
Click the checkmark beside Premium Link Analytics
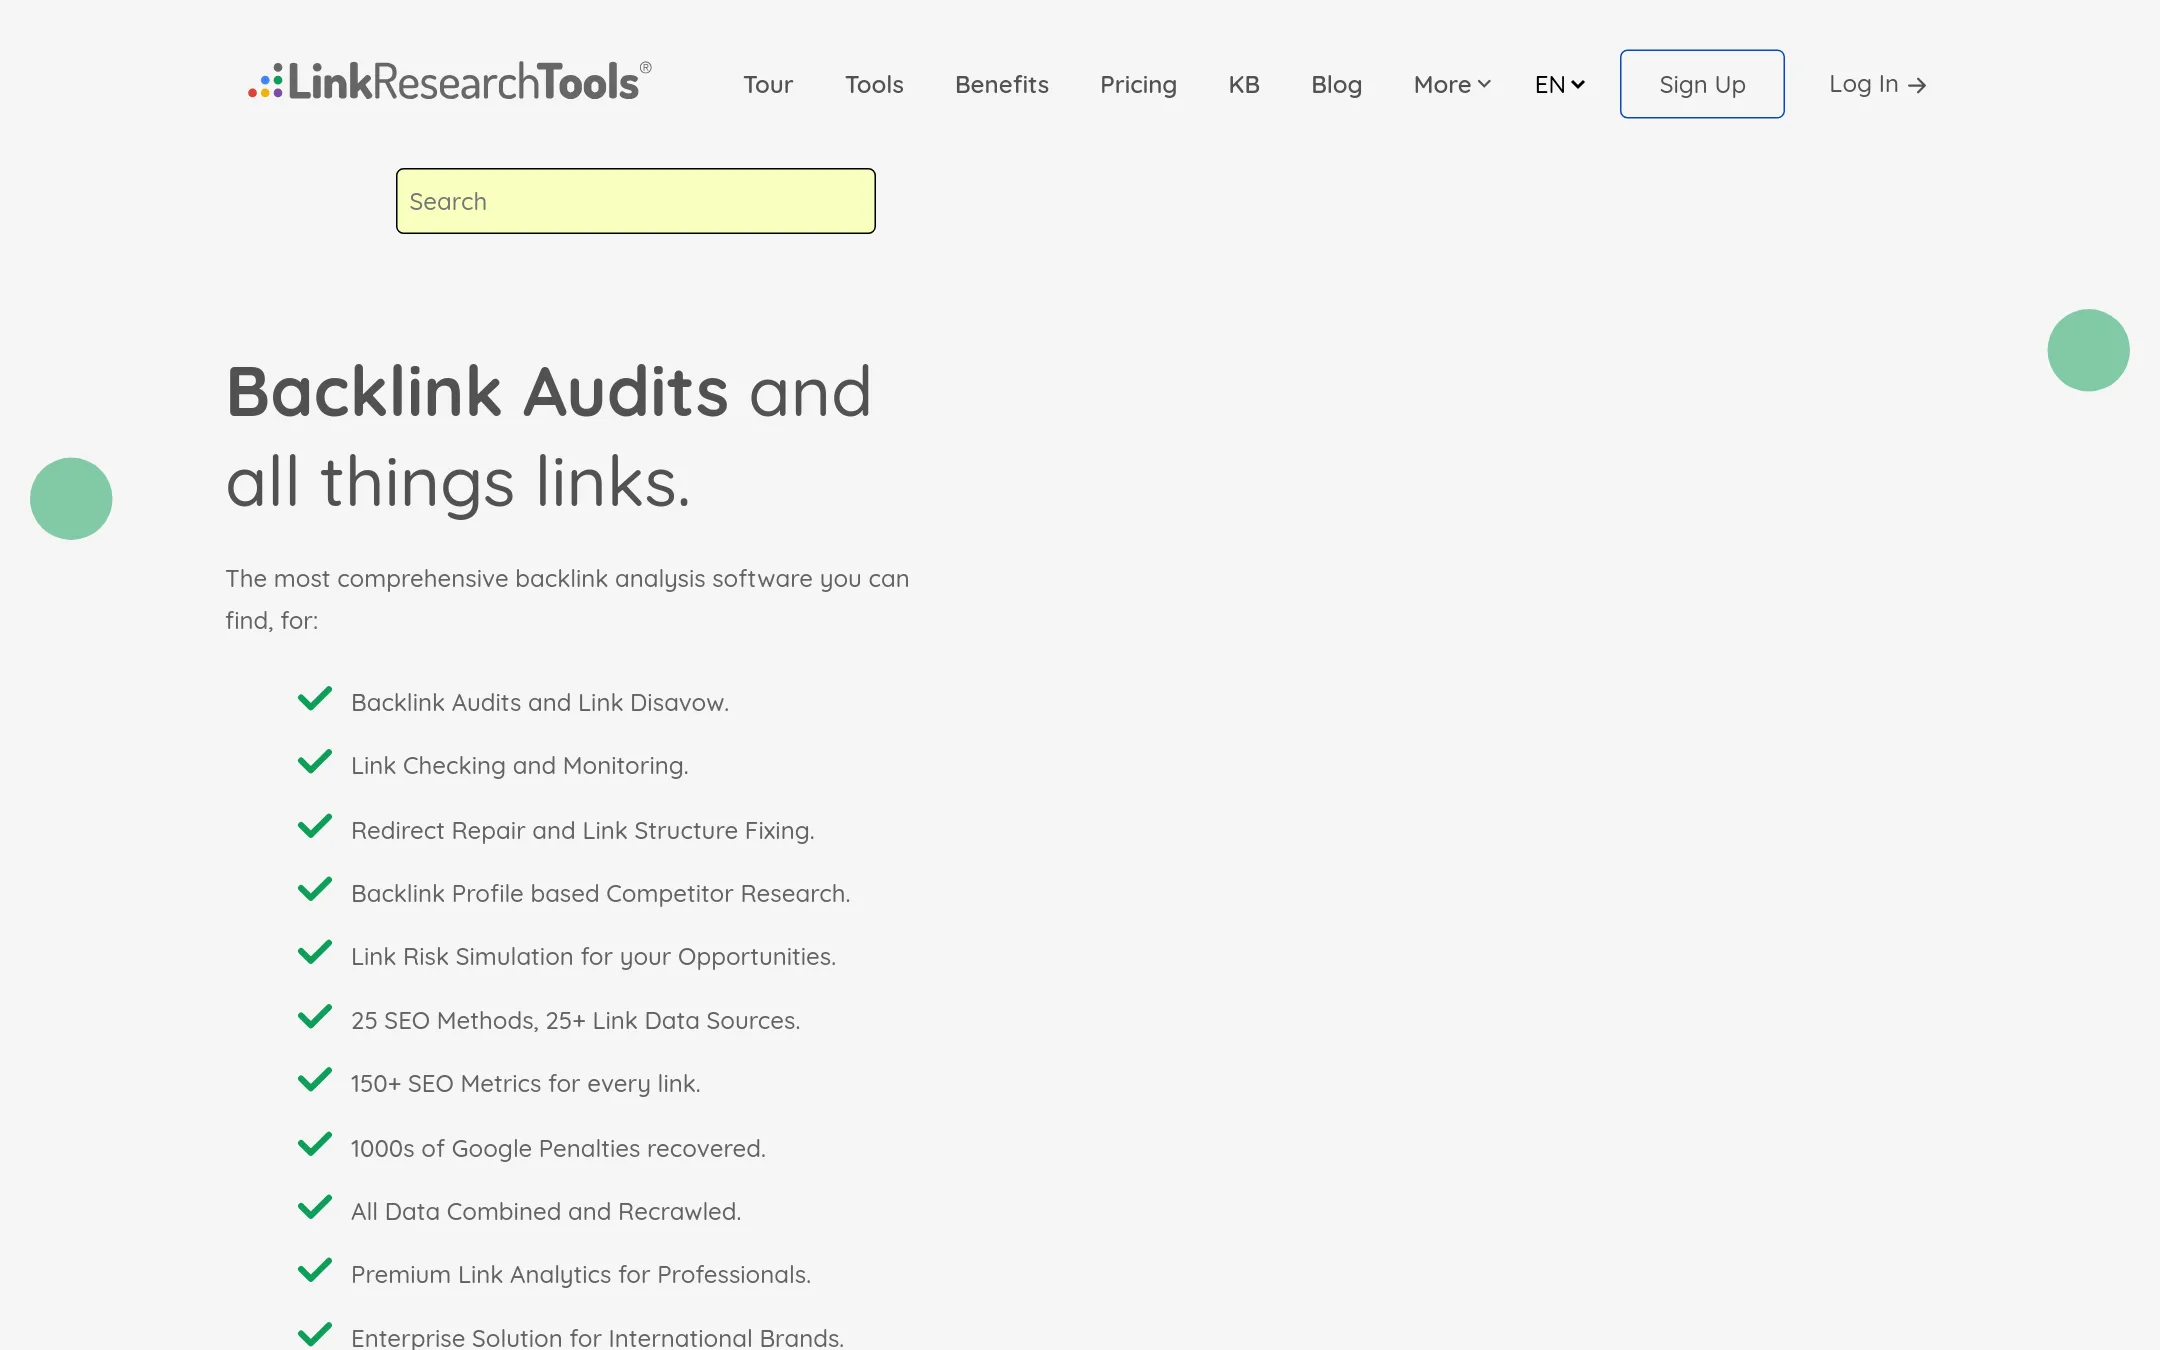click(x=315, y=1271)
